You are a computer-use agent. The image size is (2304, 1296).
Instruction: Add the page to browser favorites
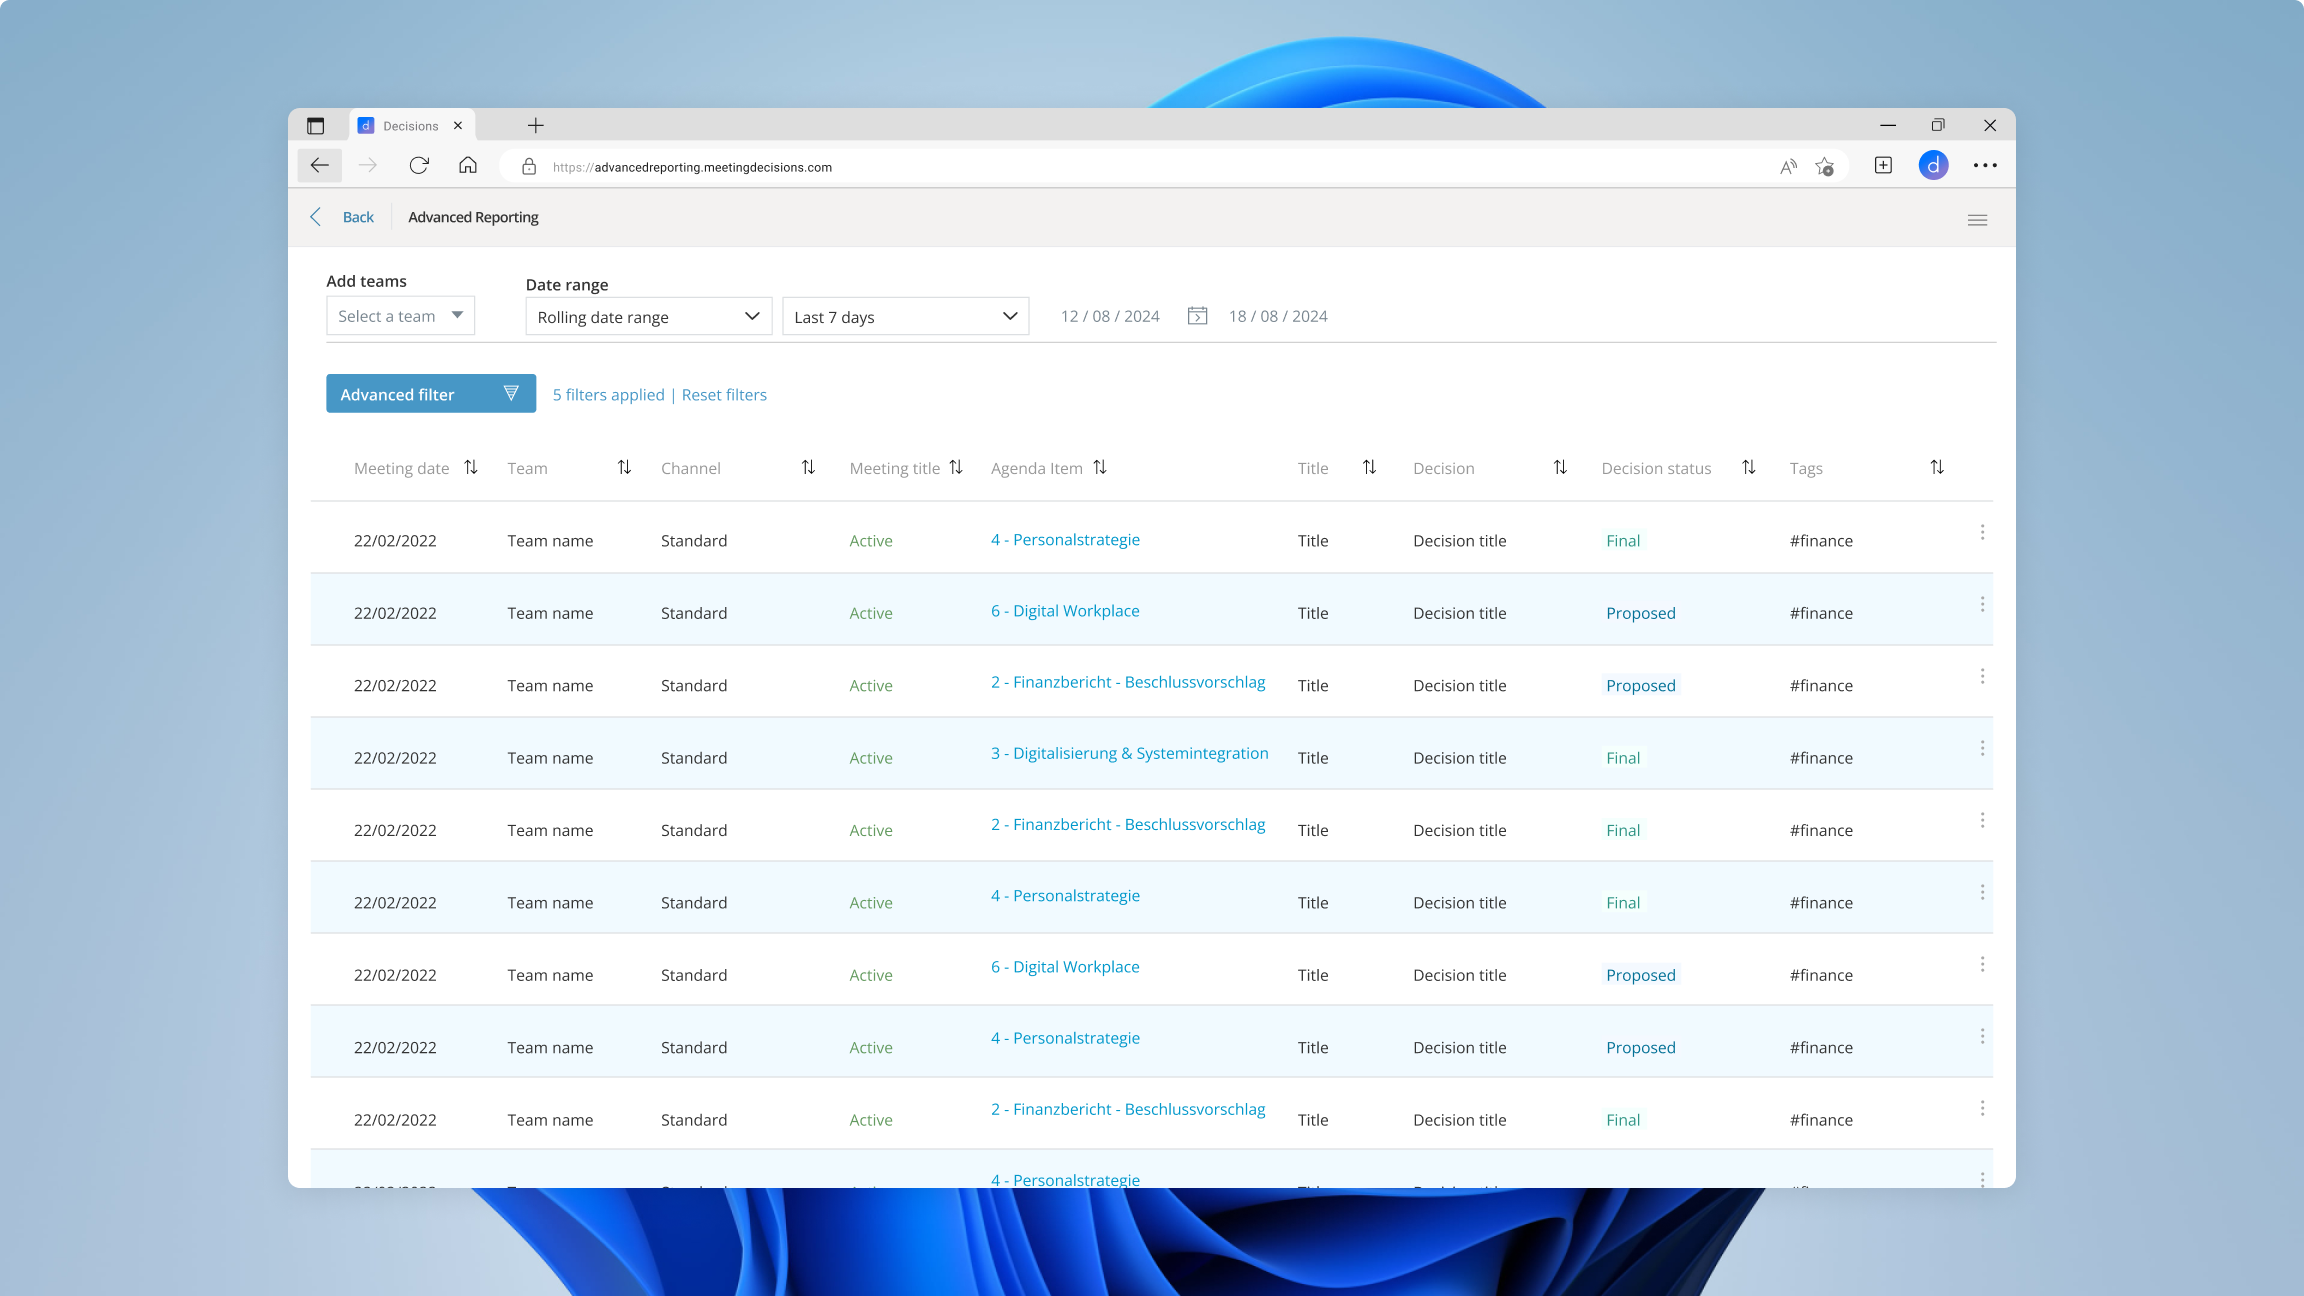tap(1825, 166)
